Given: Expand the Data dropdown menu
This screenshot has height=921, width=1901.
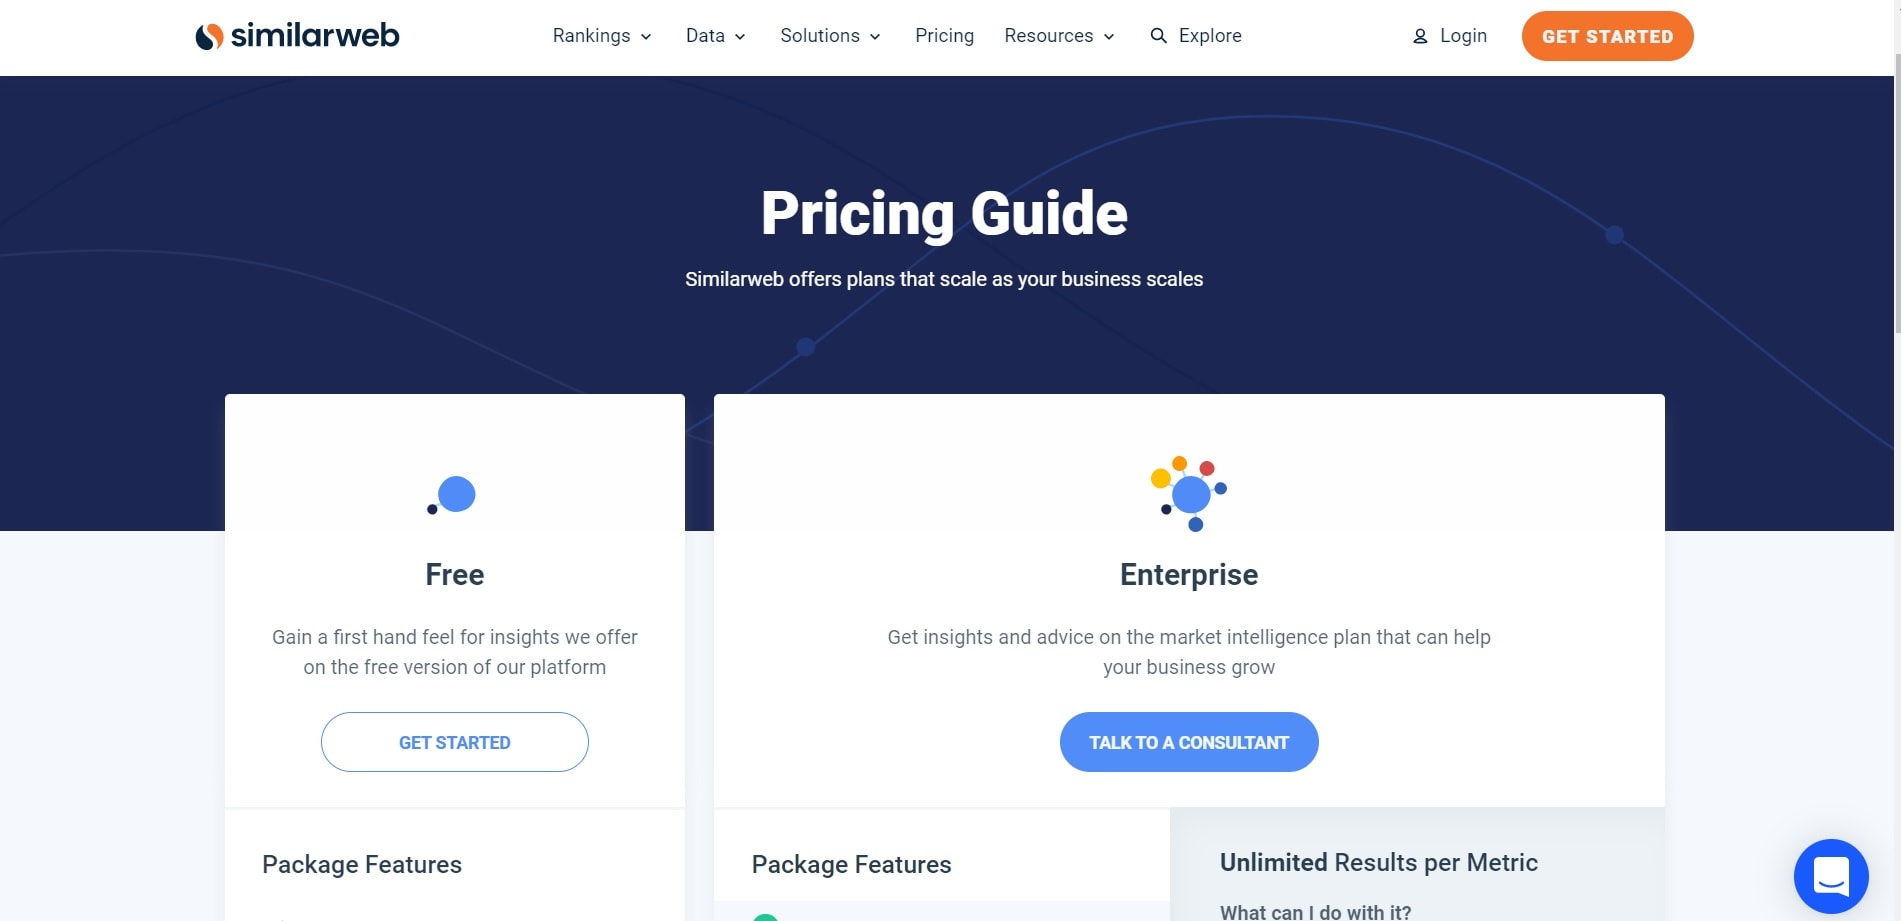Looking at the screenshot, I should click(716, 36).
